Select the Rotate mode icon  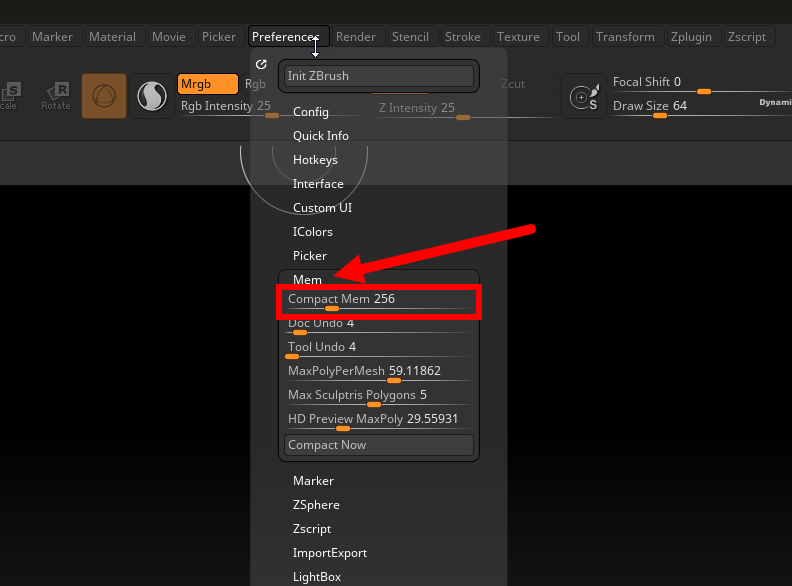point(56,95)
